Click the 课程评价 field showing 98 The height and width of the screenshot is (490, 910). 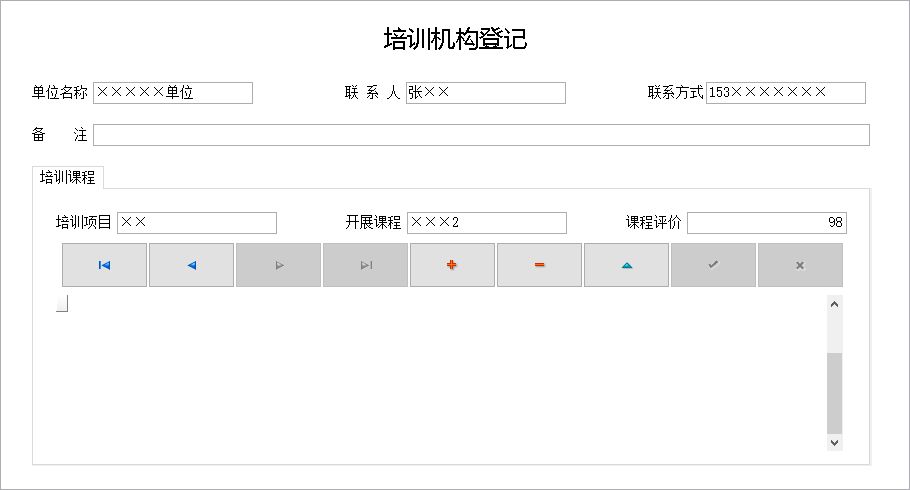tap(767, 223)
